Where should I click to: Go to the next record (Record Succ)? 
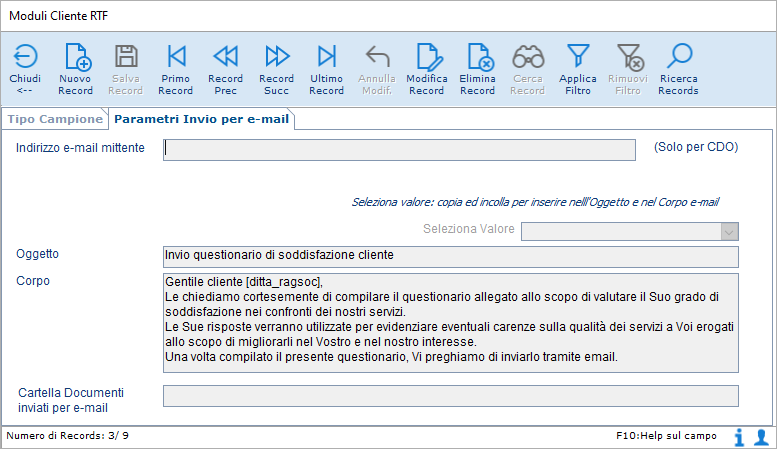point(277,69)
